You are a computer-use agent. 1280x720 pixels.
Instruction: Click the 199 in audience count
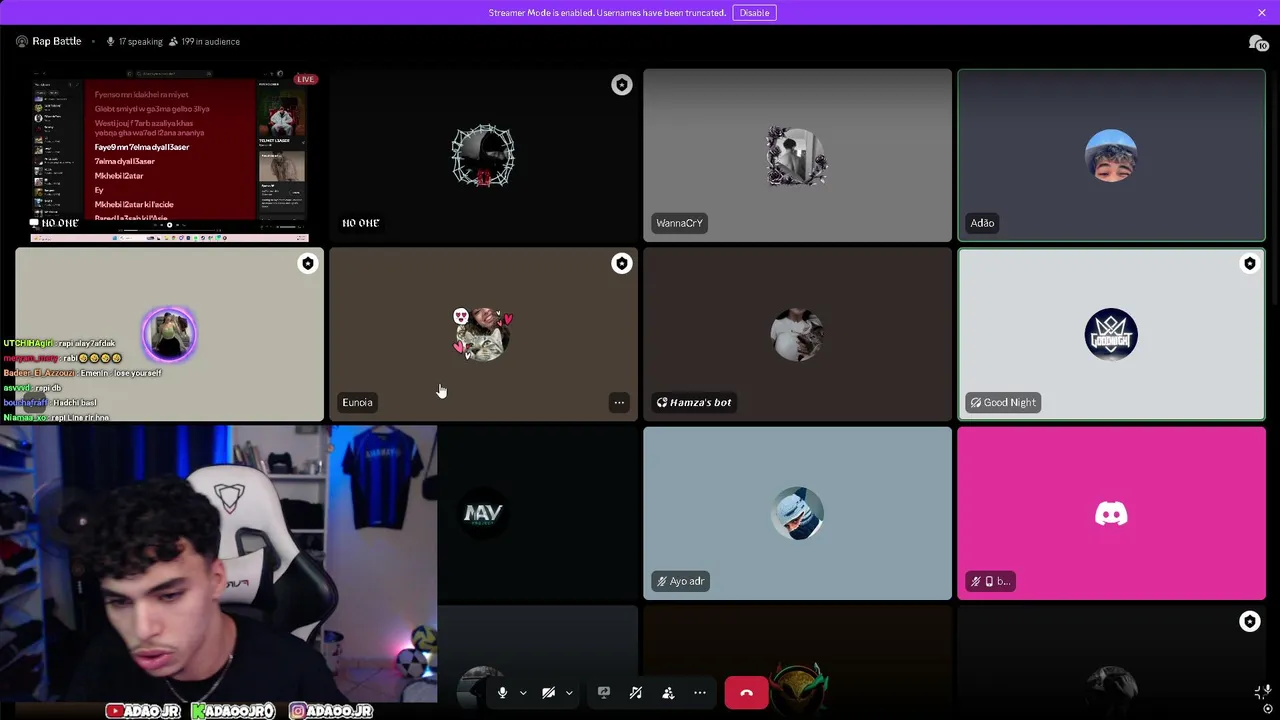(x=204, y=41)
